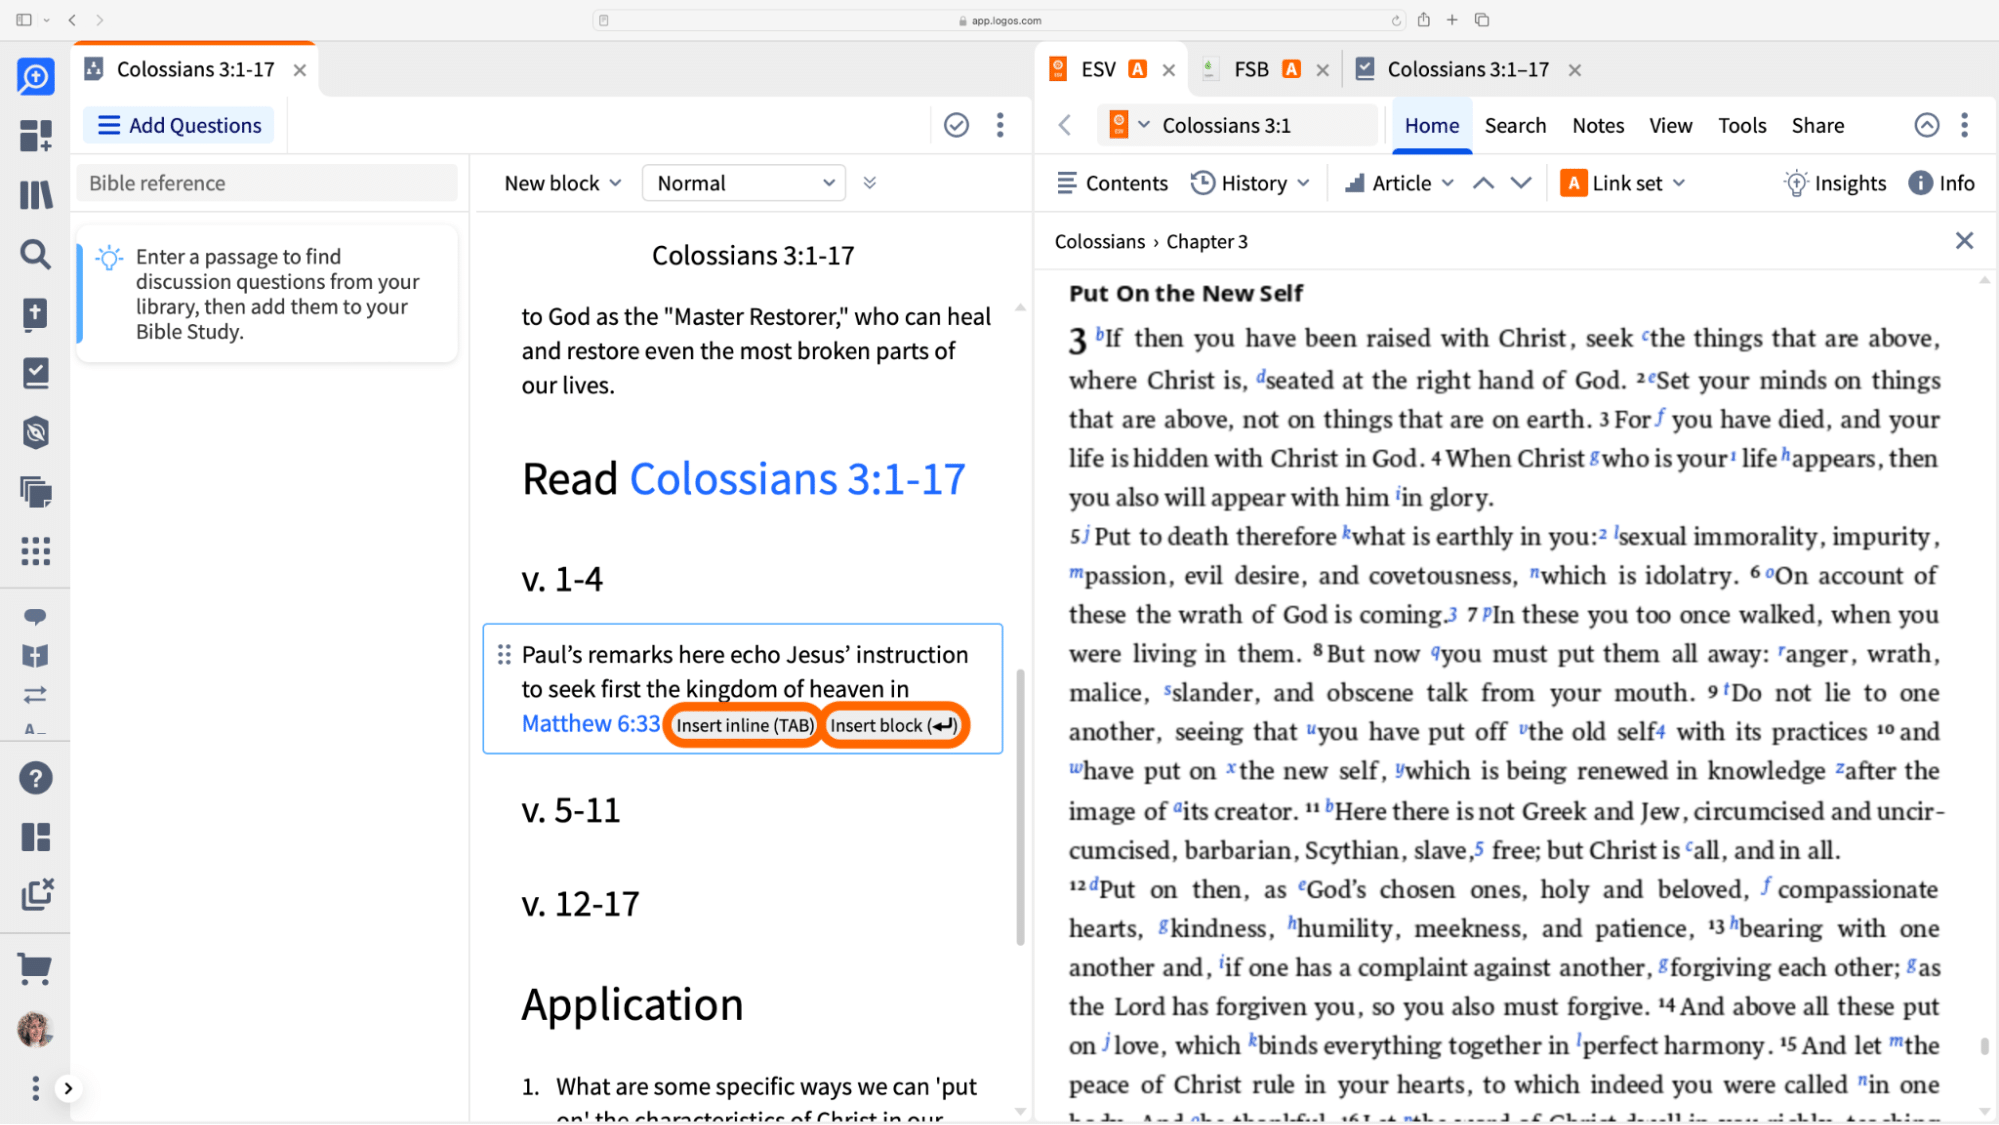Click the drag handle on the Matthew 6:33 block
This screenshot has width=1999, height=1125.
point(504,655)
